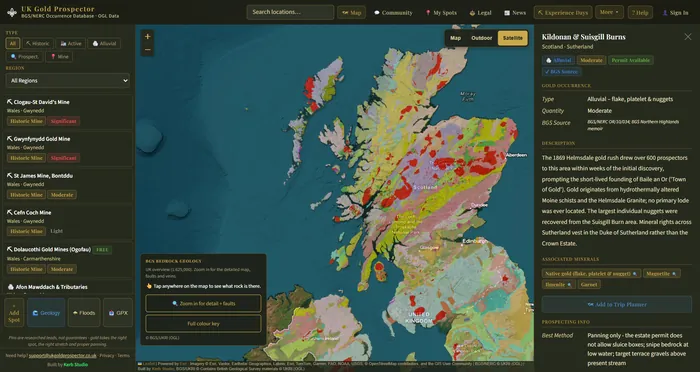The height and width of the screenshot is (372, 700).
Task: Switch basemap to Map
Action: click(455, 38)
